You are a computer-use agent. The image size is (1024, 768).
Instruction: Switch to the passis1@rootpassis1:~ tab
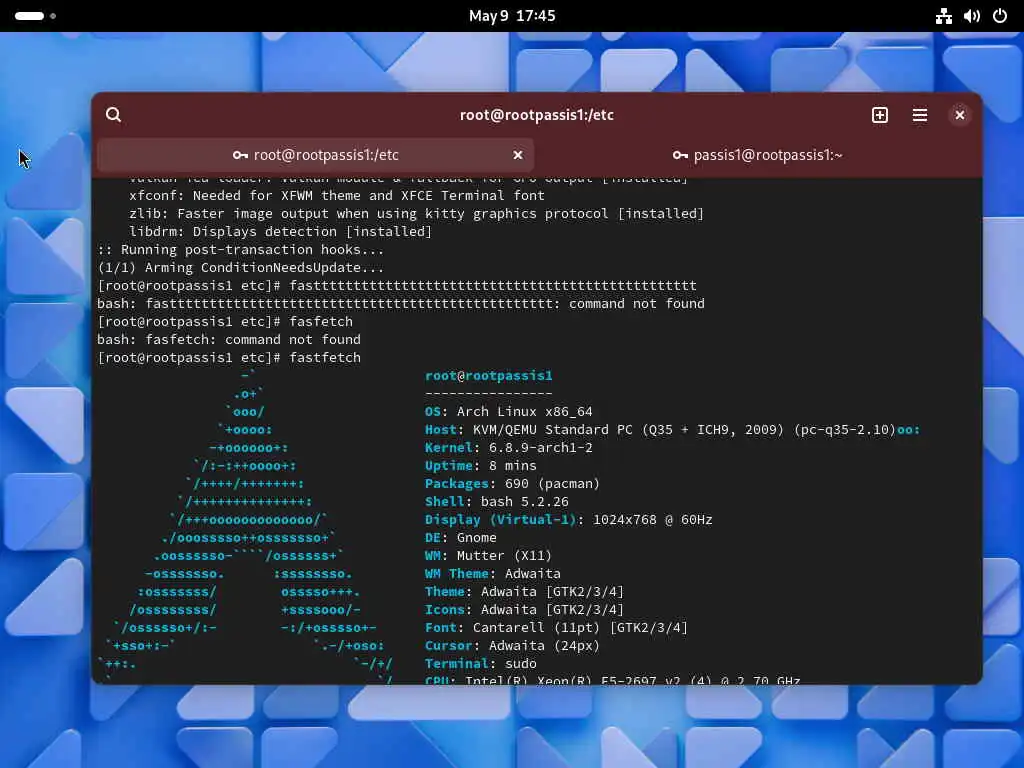758,155
